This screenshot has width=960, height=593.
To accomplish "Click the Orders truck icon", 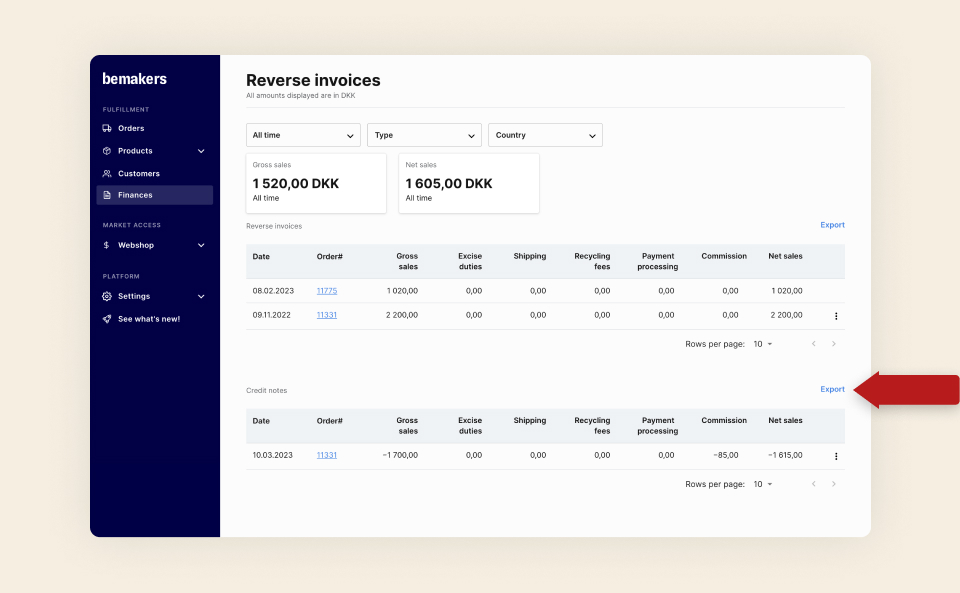I will (107, 129).
